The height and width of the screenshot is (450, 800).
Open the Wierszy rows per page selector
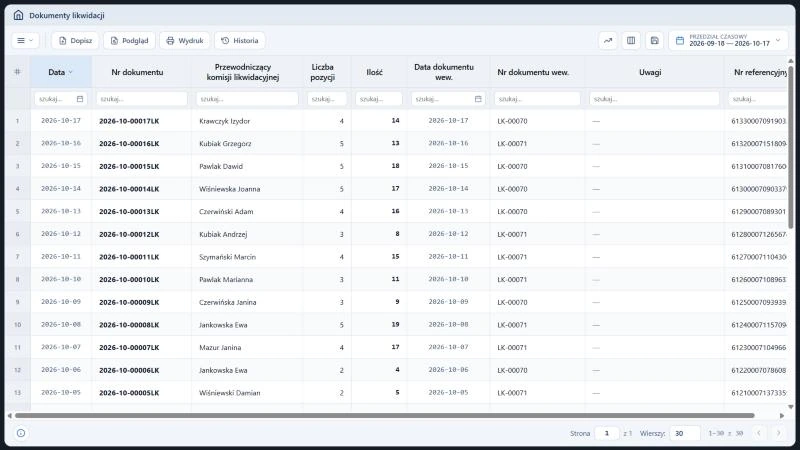pos(685,433)
